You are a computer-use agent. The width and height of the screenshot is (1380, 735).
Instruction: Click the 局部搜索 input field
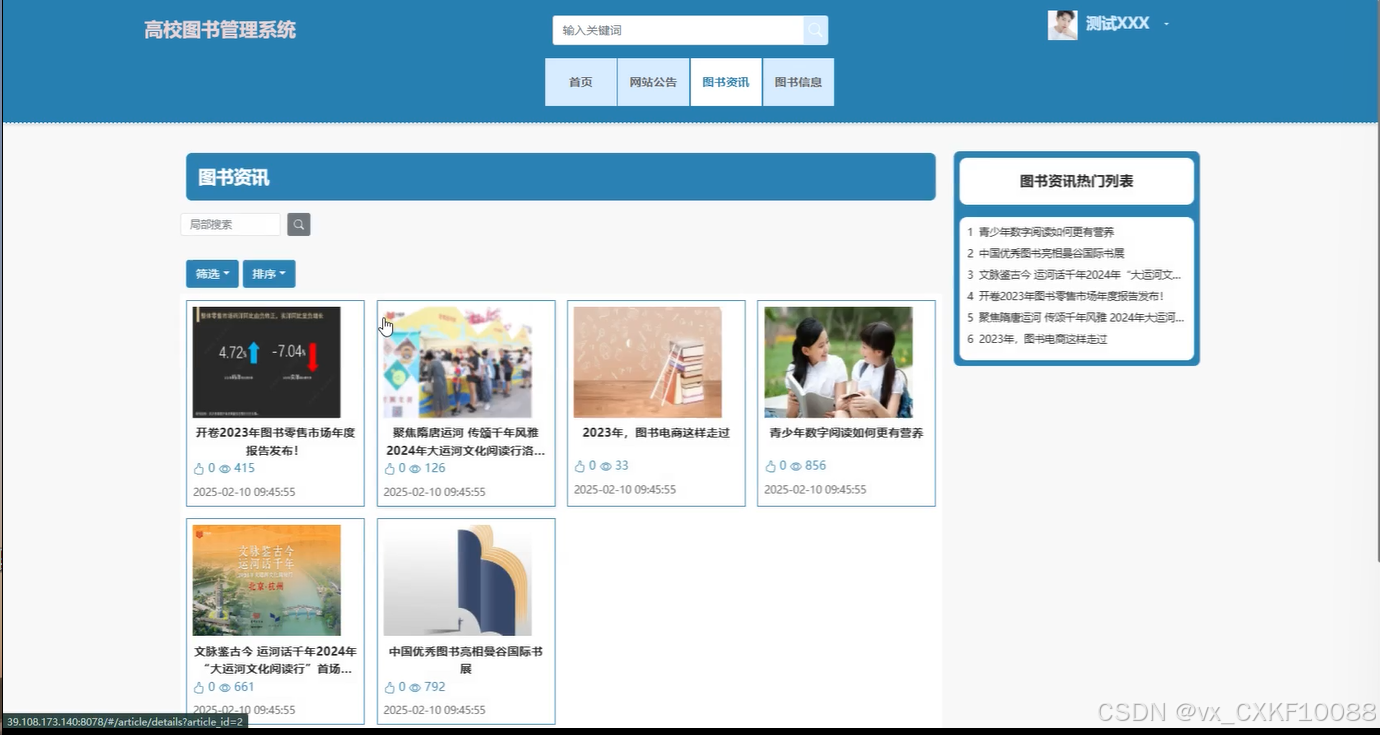[x=231, y=224]
